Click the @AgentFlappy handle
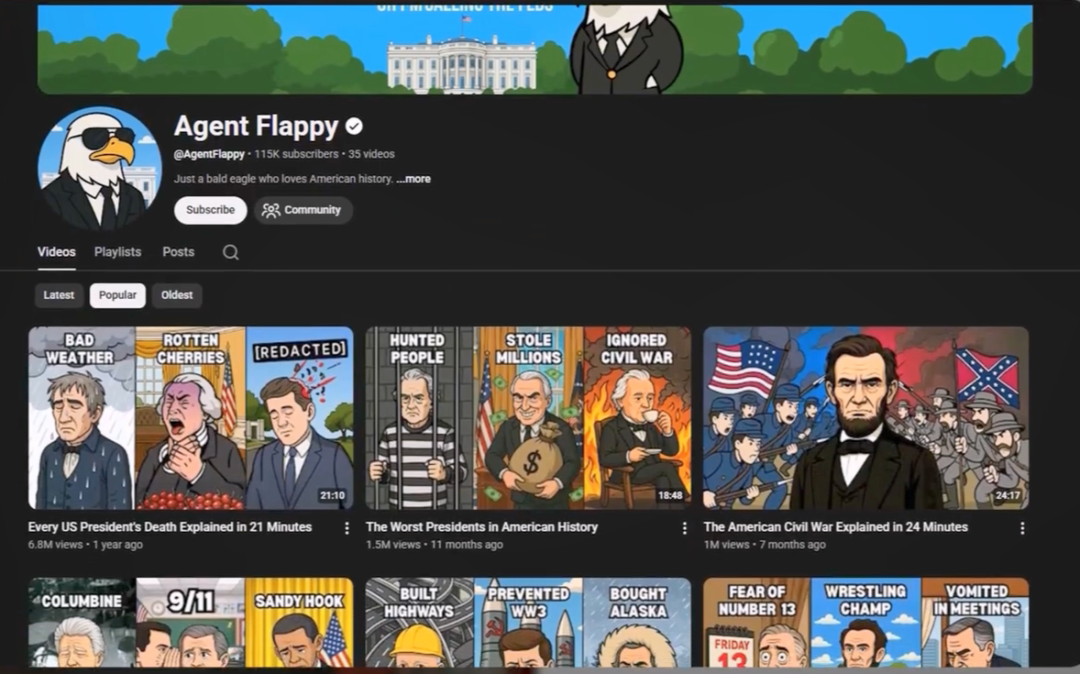 pyautogui.click(x=209, y=154)
